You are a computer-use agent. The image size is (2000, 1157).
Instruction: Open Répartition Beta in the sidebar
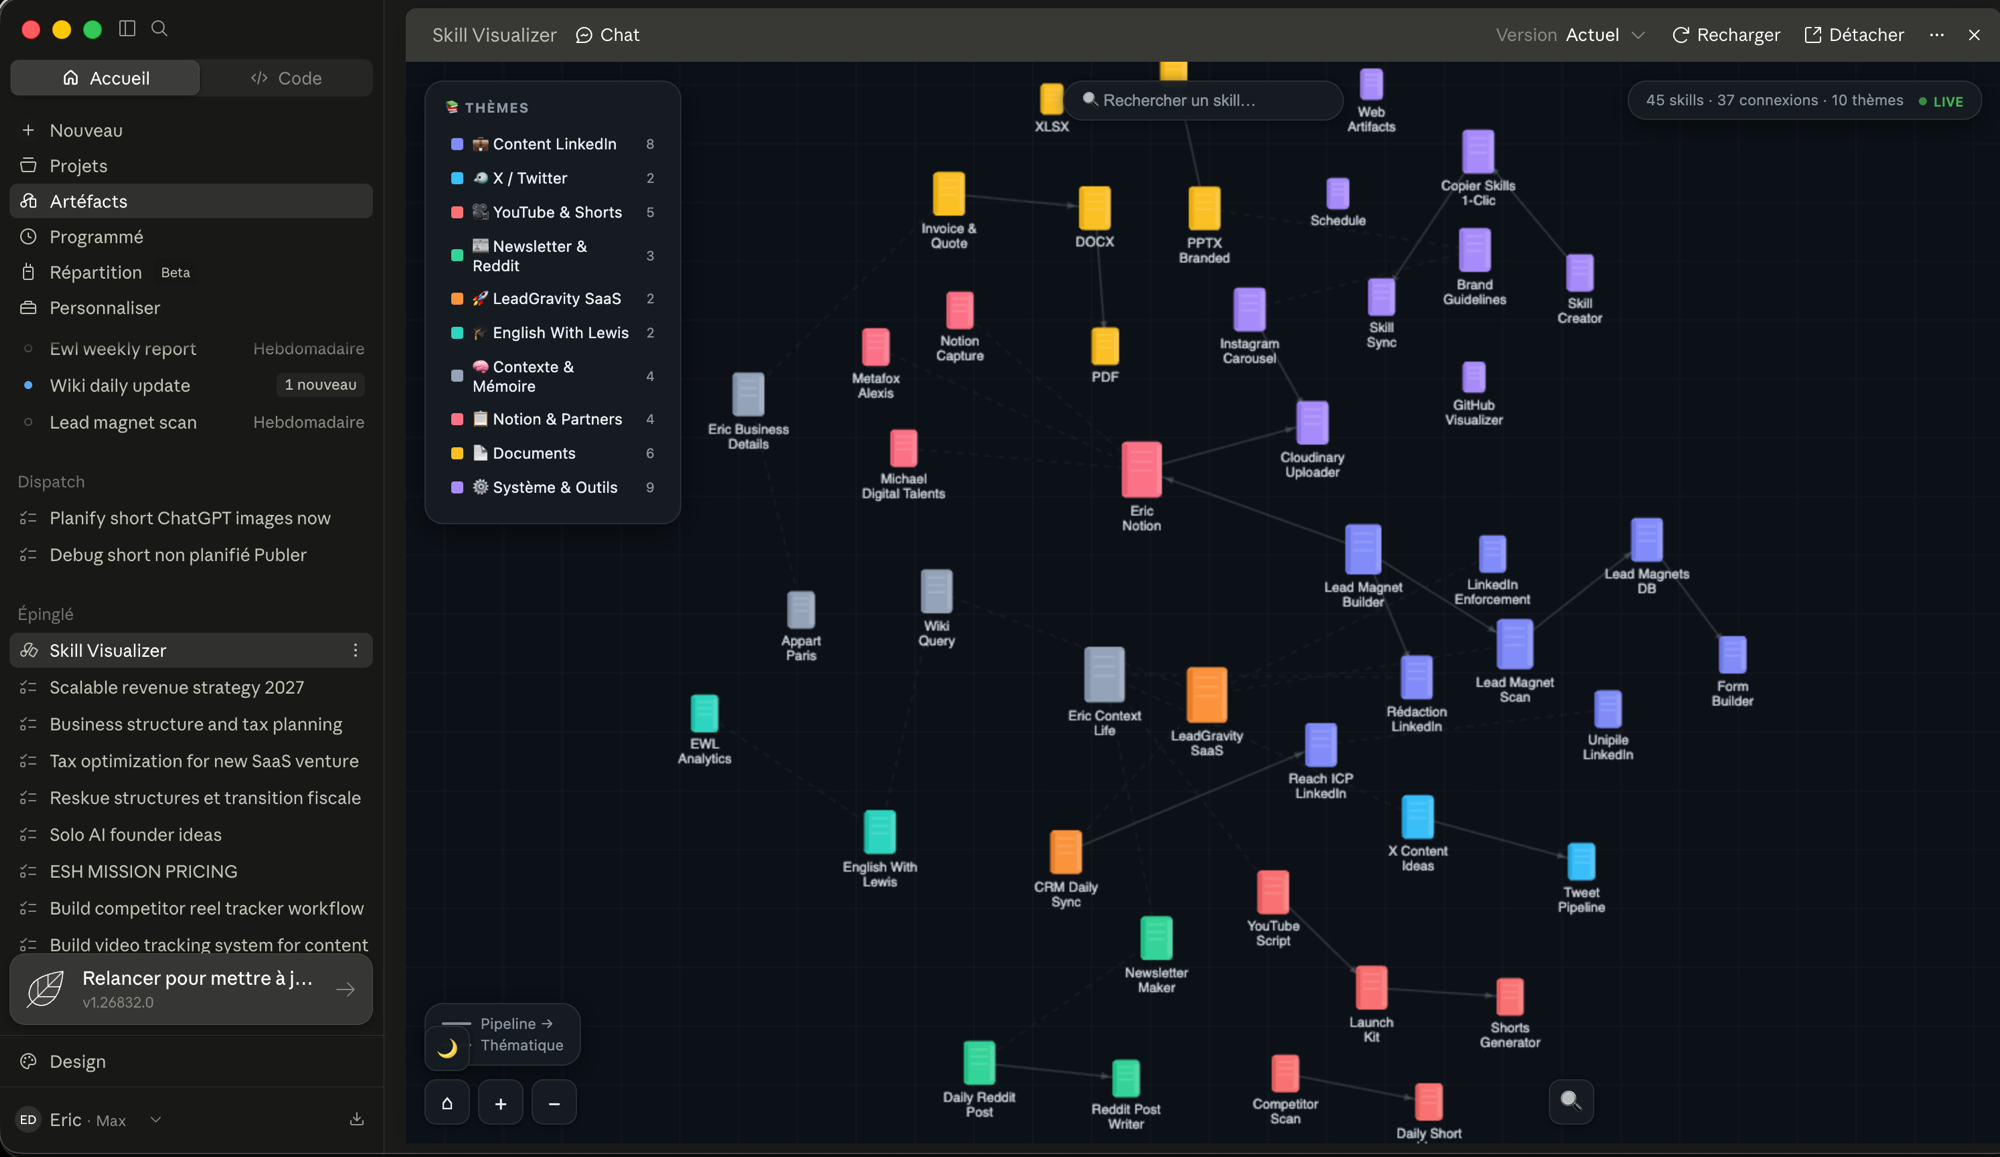[190, 272]
